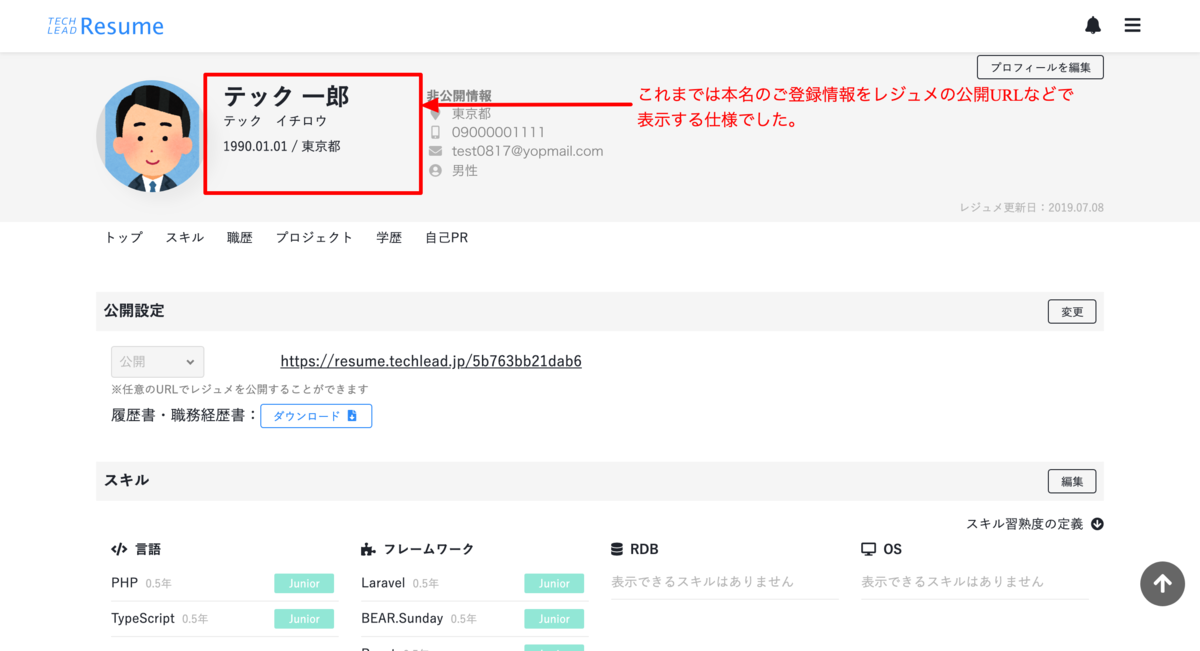Click the download file icon in ダウンロード

(352, 416)
